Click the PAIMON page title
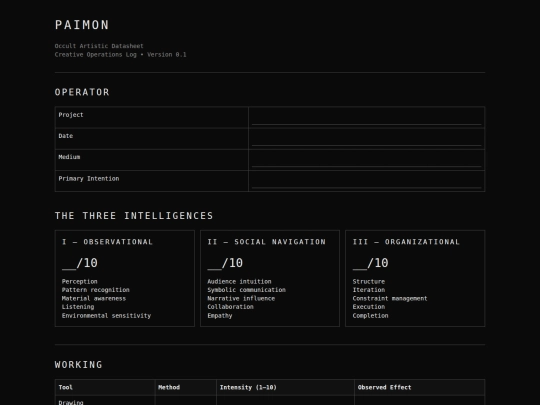 point(82,25)
